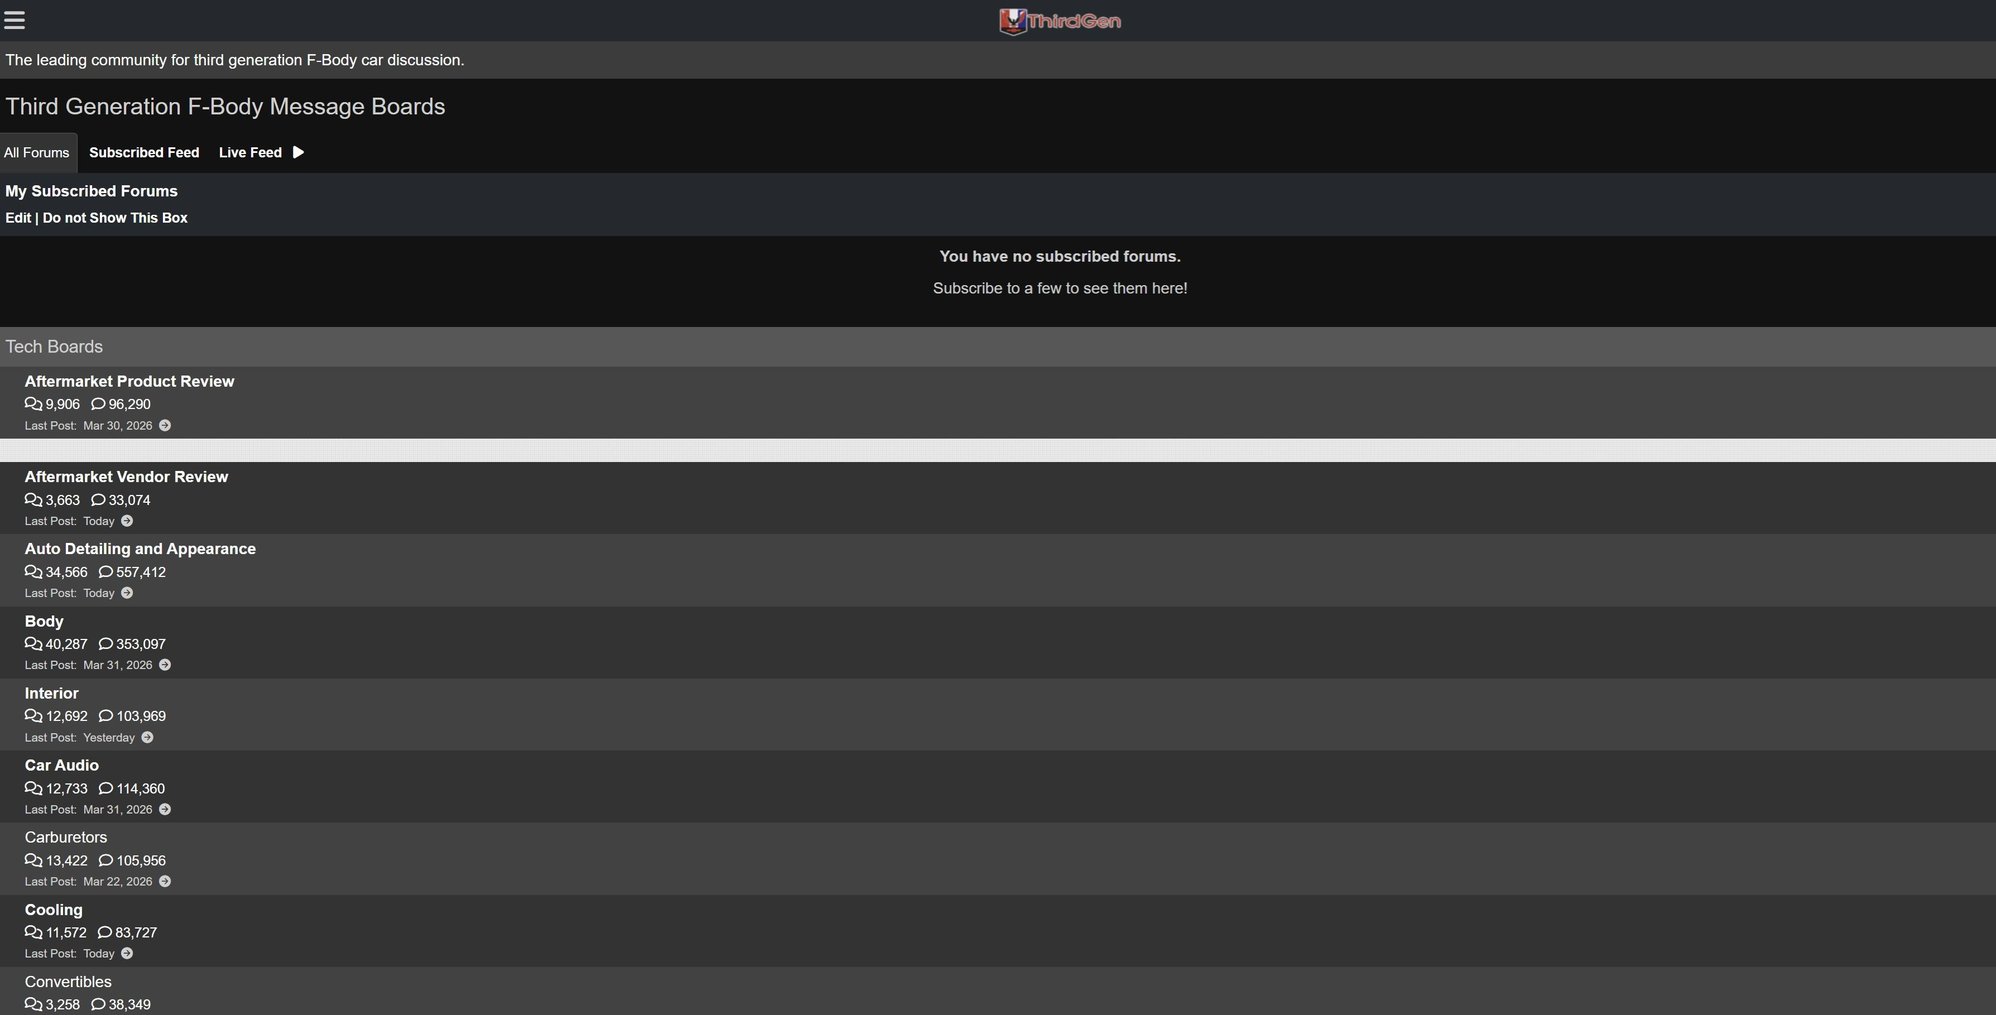1996x1015 pixels.
Task: Go to last post in Auto Detailing forum
Action: 127,593
